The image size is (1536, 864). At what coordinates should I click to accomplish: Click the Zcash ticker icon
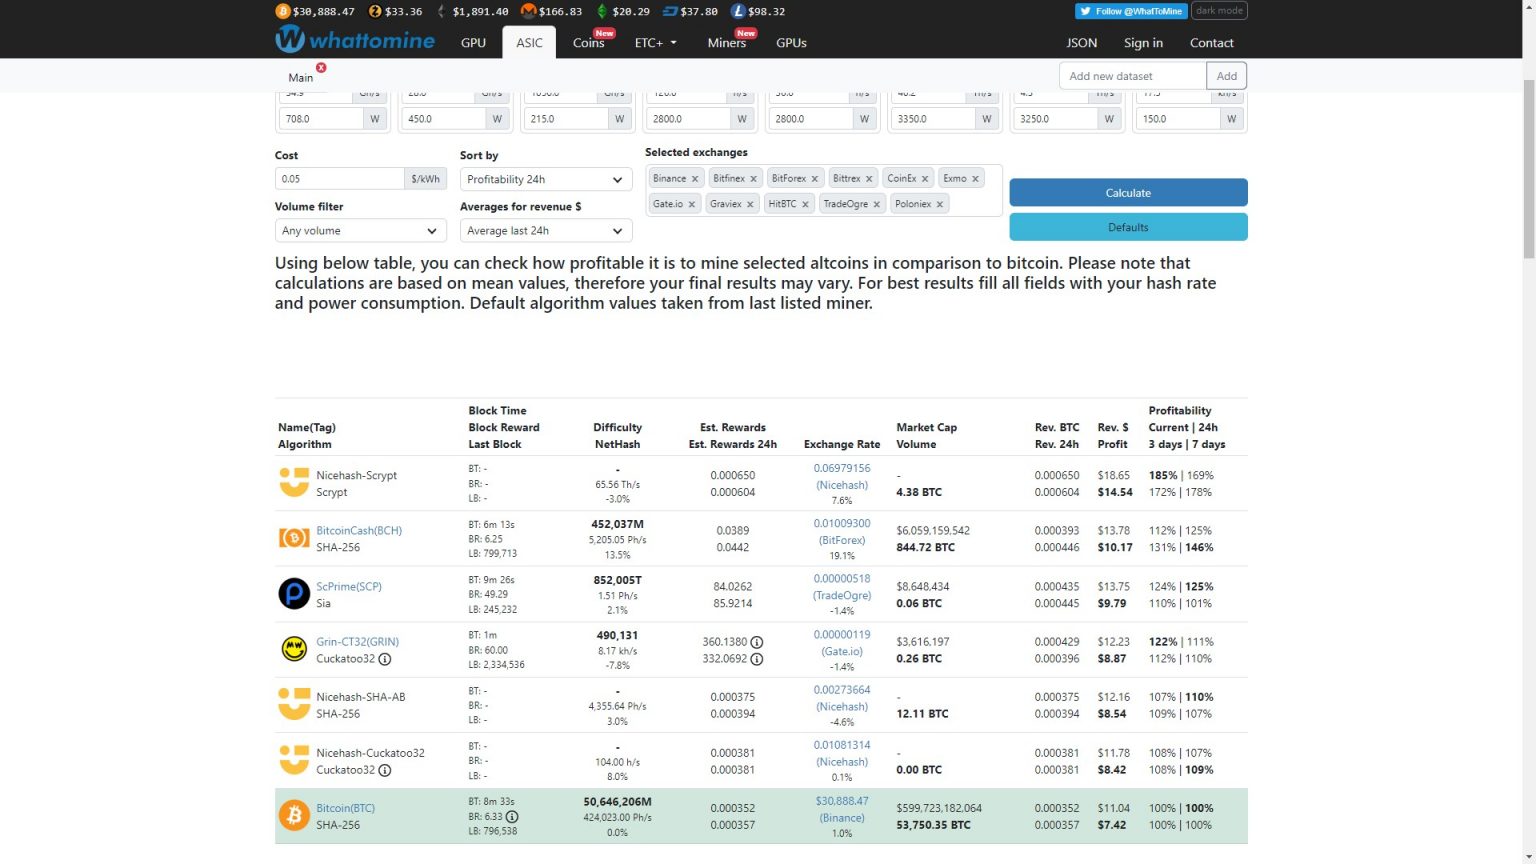(375, 11)
